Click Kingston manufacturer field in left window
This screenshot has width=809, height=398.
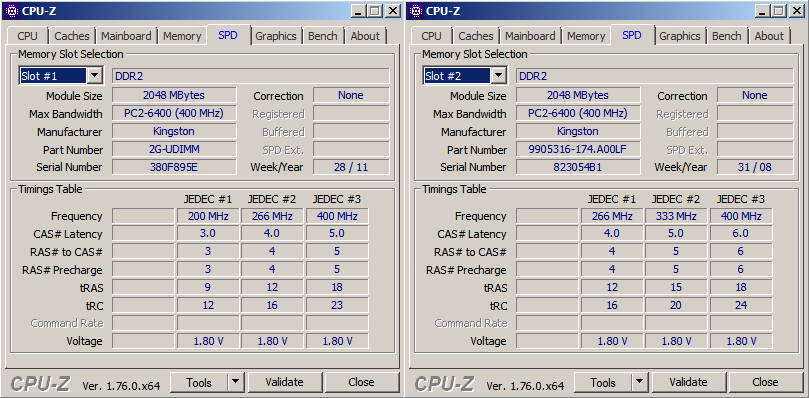tap(174, 131)
